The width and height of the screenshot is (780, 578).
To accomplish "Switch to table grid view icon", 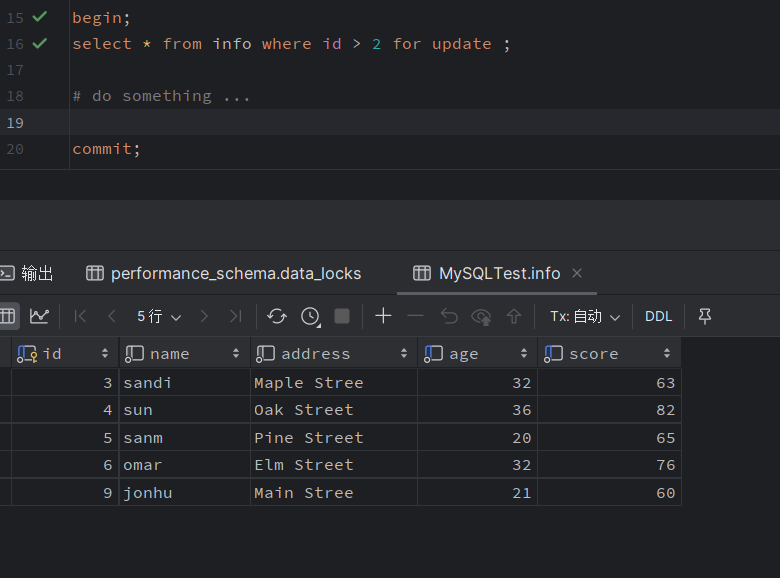I will pyautogui.click(x=8, y=316).
